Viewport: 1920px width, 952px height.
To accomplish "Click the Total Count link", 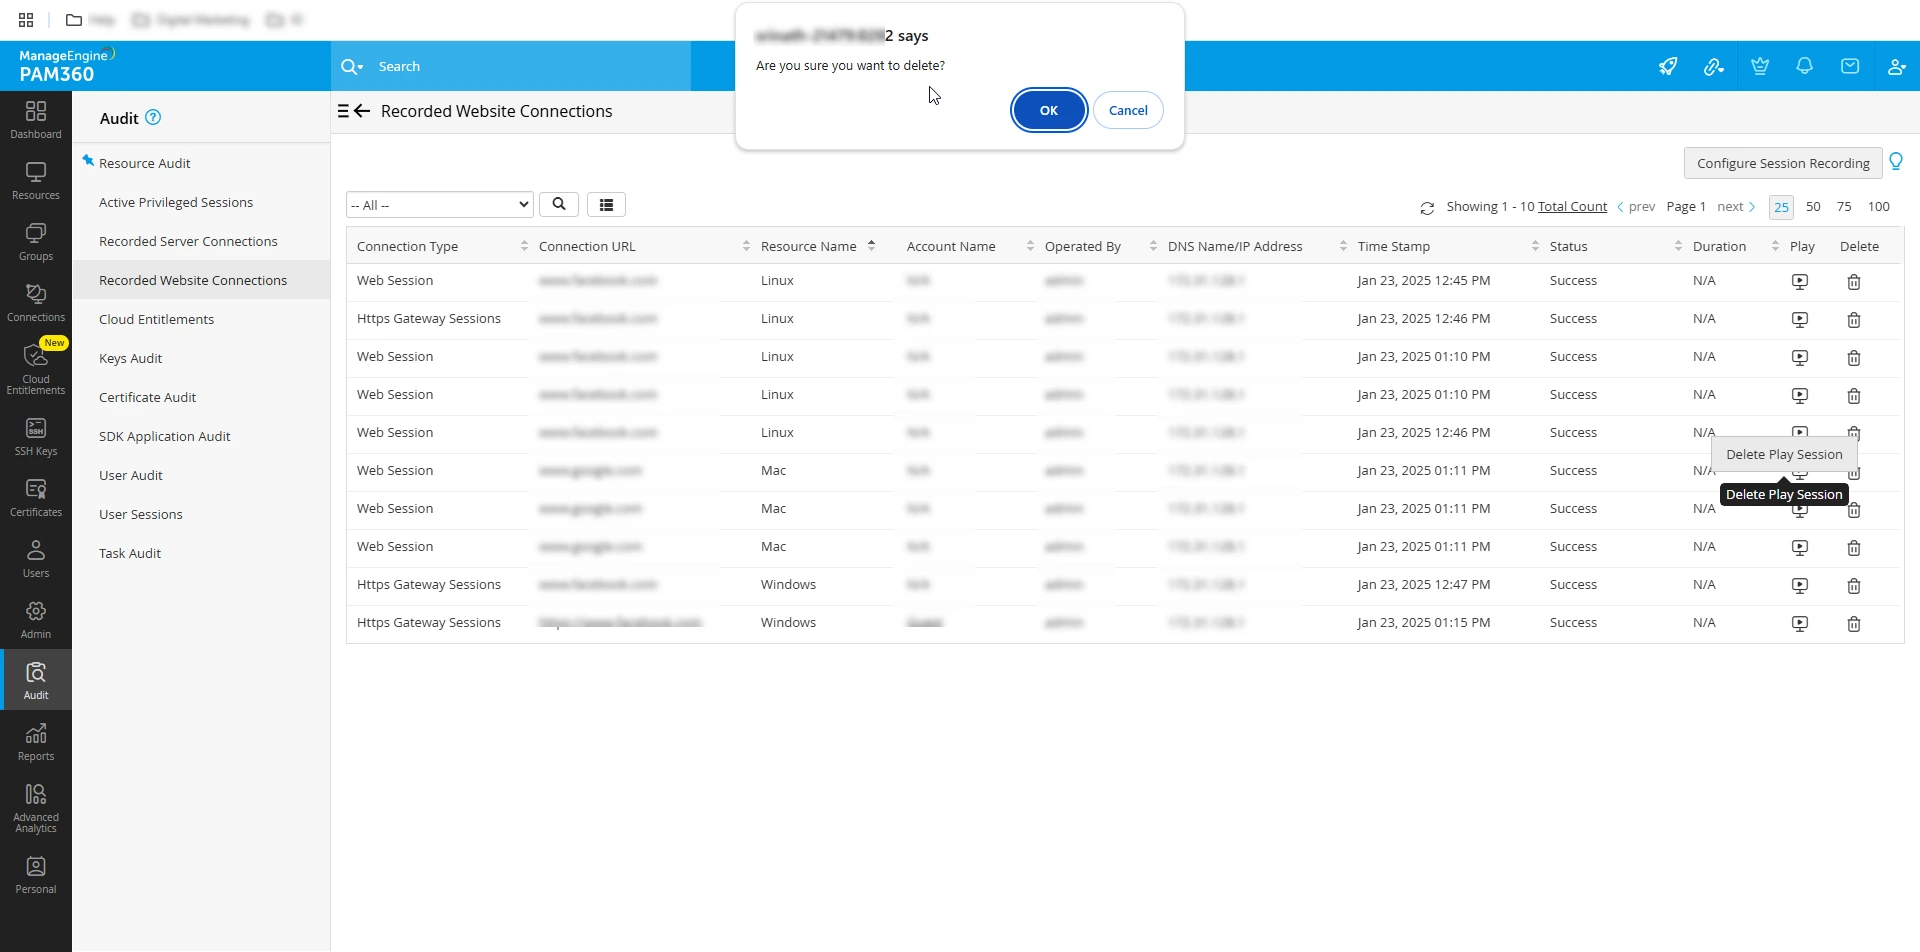I will pyautogui.click(x=1572, y=207).
